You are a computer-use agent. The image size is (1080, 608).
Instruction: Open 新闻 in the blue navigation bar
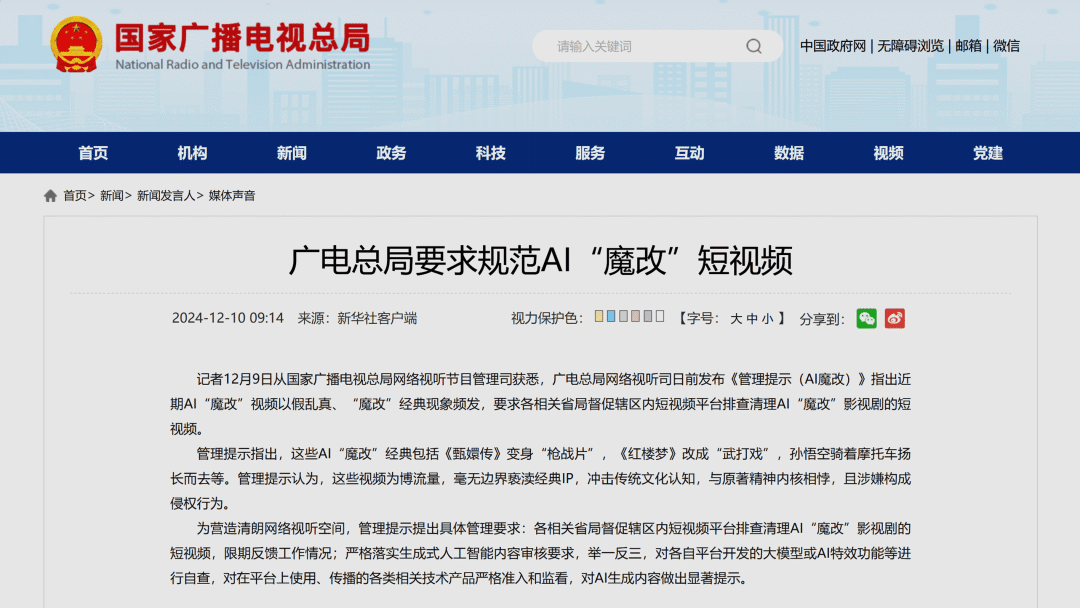[291, 153]
